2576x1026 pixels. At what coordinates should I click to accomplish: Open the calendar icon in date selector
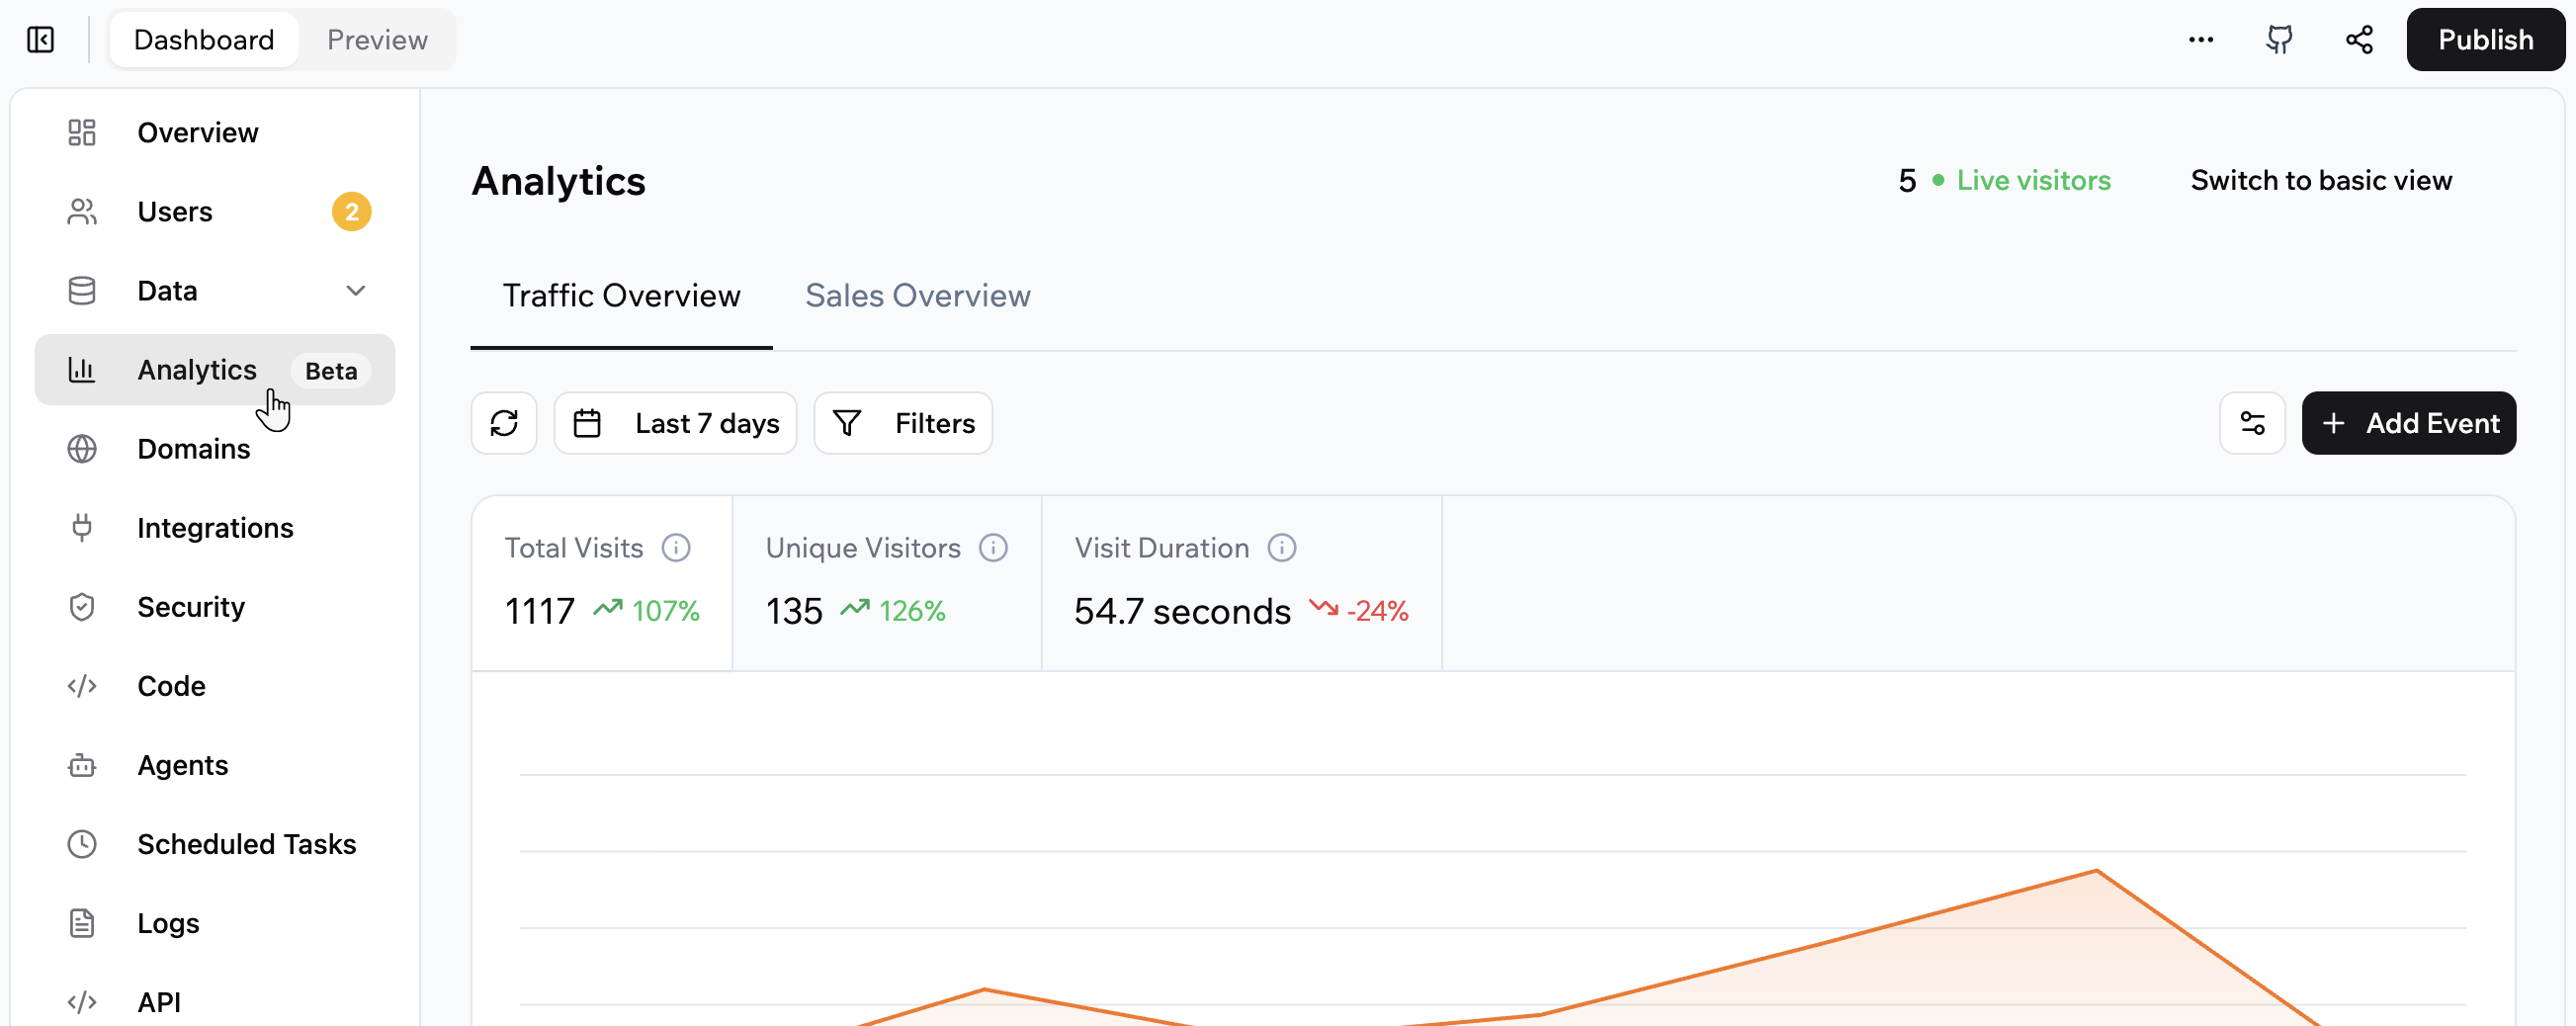click(x=587, y=422)
